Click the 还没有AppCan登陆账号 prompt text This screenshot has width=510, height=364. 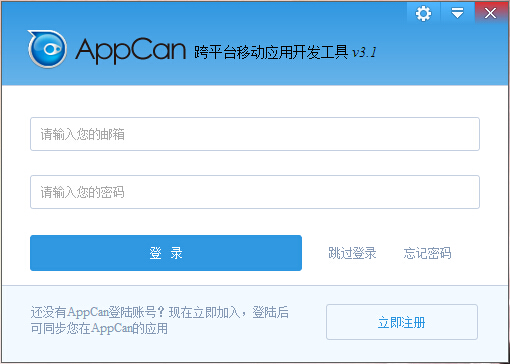tap(97, 312)
